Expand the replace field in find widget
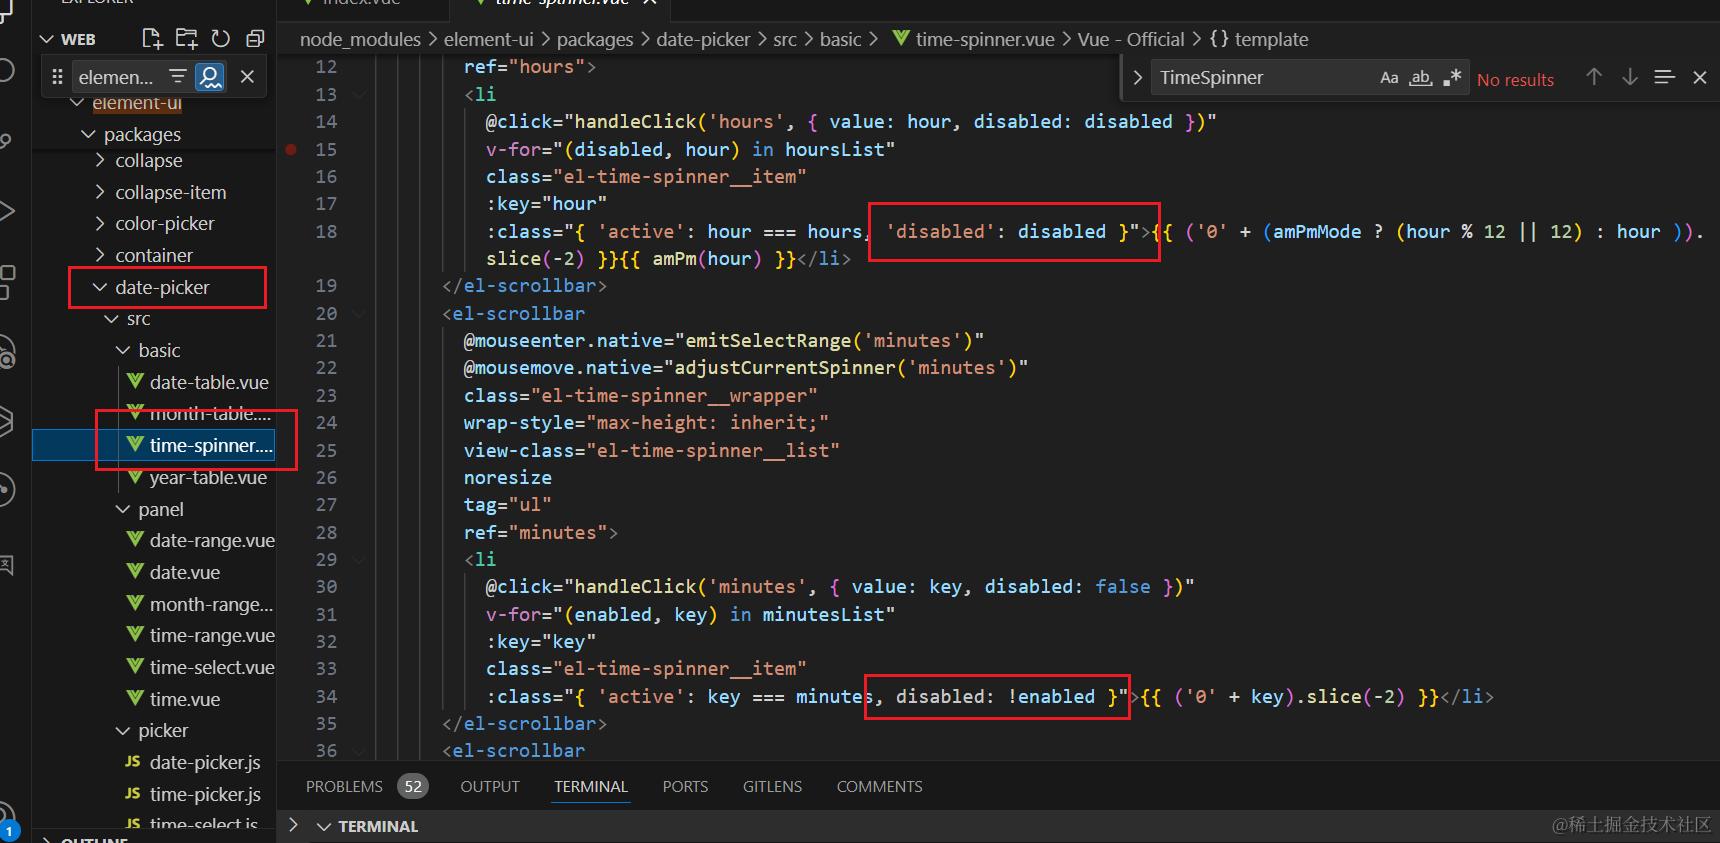This screenshot has height=843, width=1720. pos(1137,77)
